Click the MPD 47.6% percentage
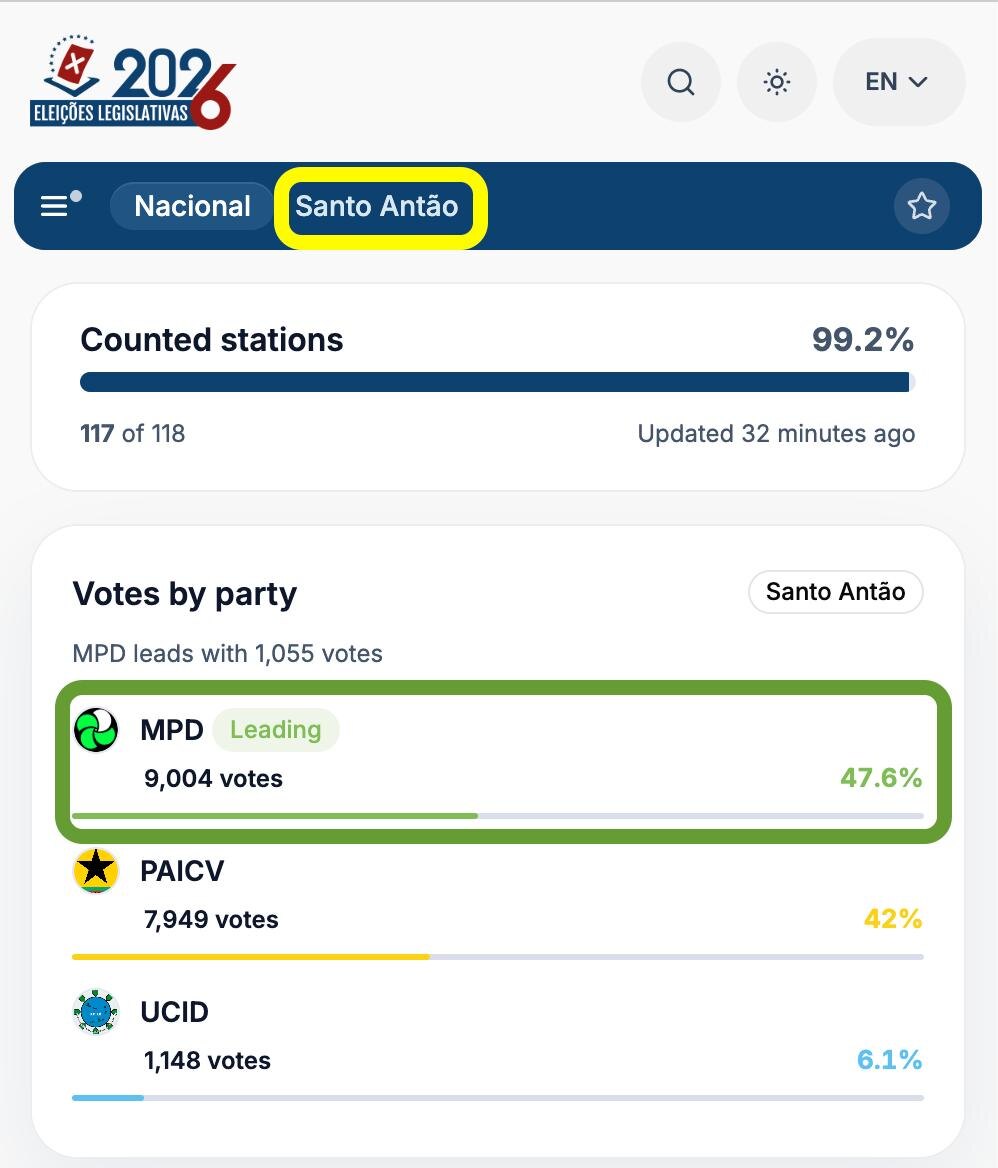Image resolution: width=998 pixels, height=1168 pixels. [x=881, y=778]
